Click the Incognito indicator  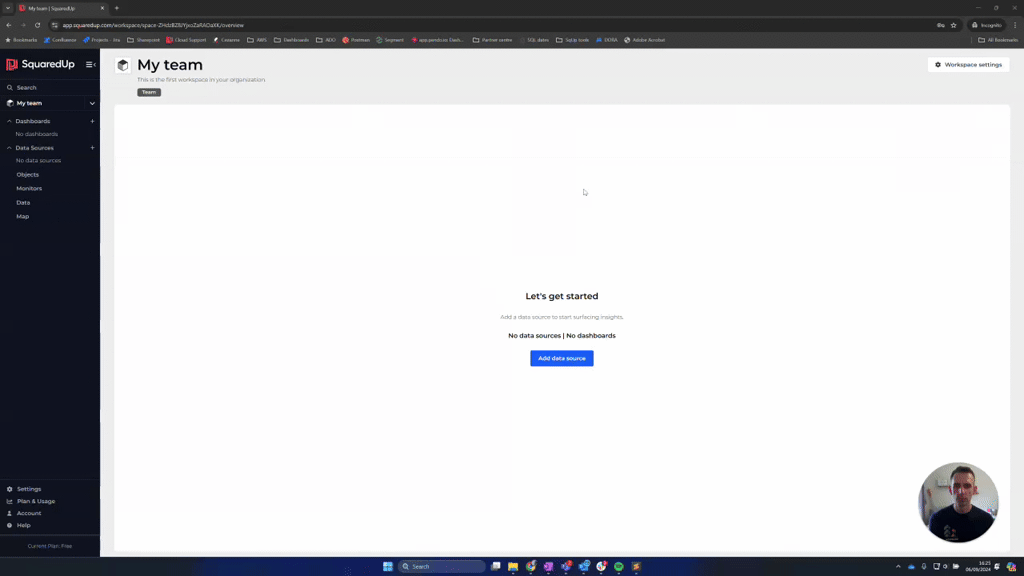click(x=986, y=25)
